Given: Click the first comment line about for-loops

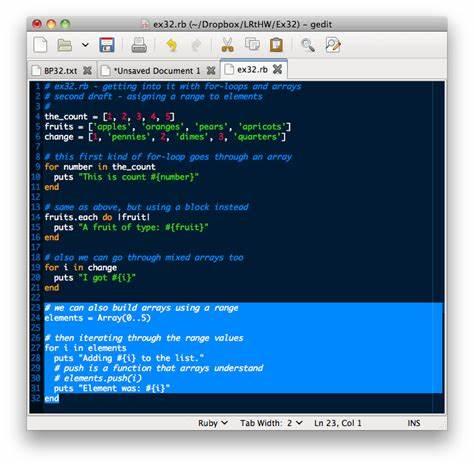Looking at the screenshot, I should click(173, 87).
